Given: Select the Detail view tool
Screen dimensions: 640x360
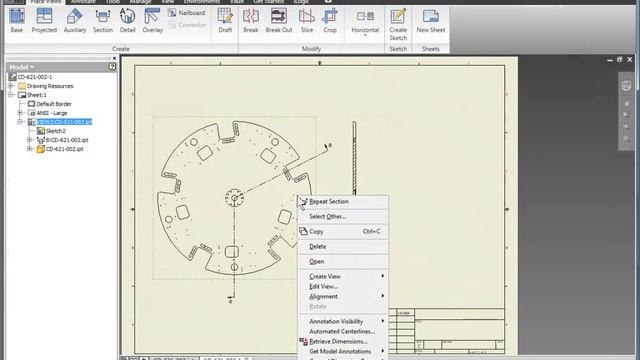Looking at the screenshot, I should [127, 20].
